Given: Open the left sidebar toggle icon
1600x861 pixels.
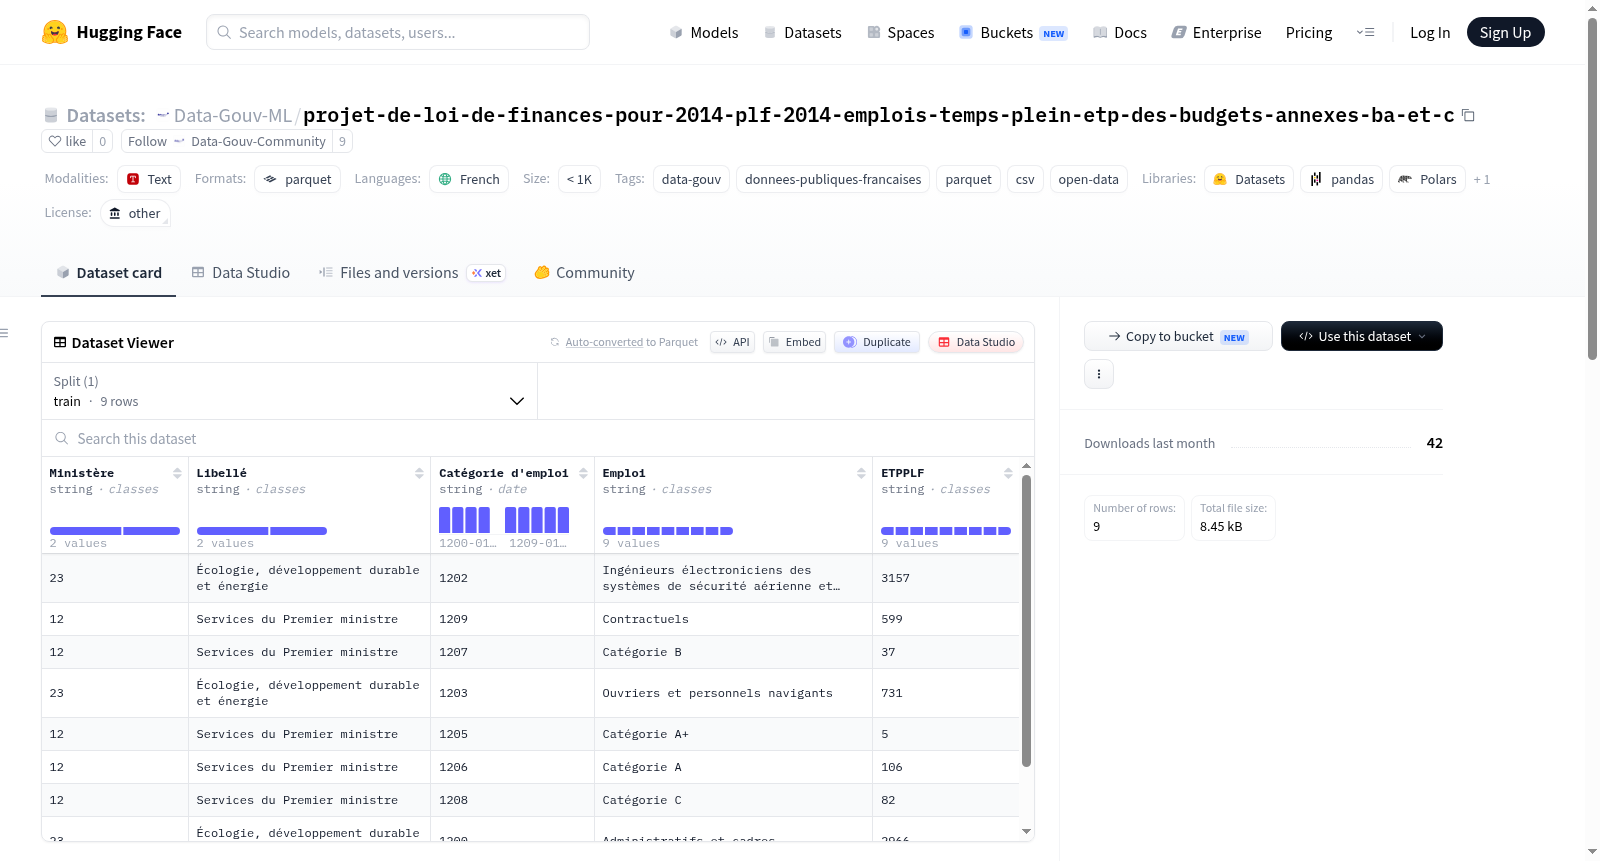Looking at the screenshot, I should (5, 333).
